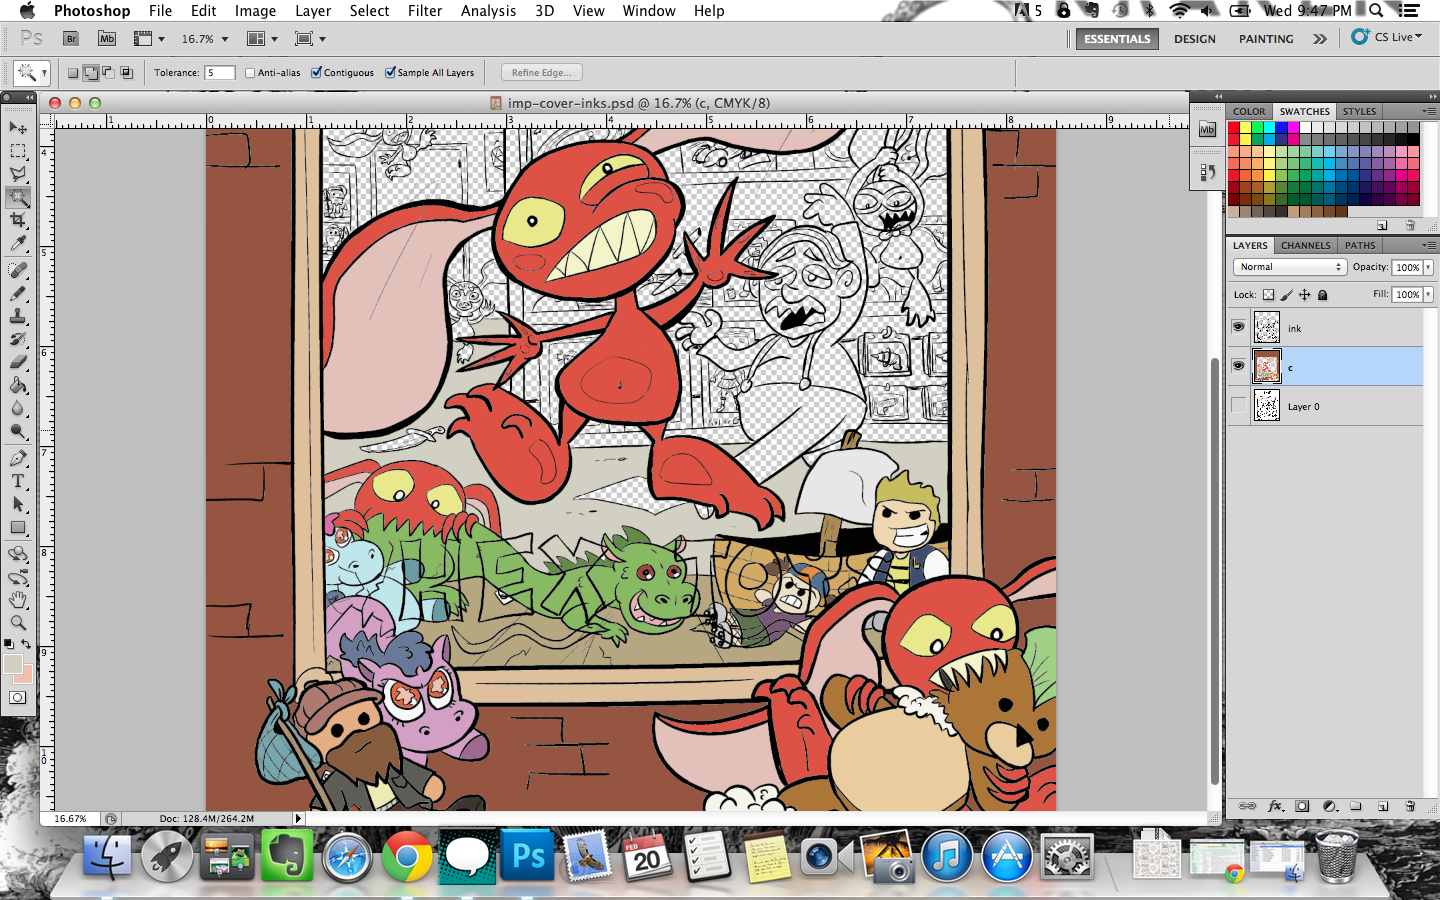The height and width of the screenshot is (900, 1440).
Task: Open the Filter menu
Action: pyautogui.click(x=424, y=11)
